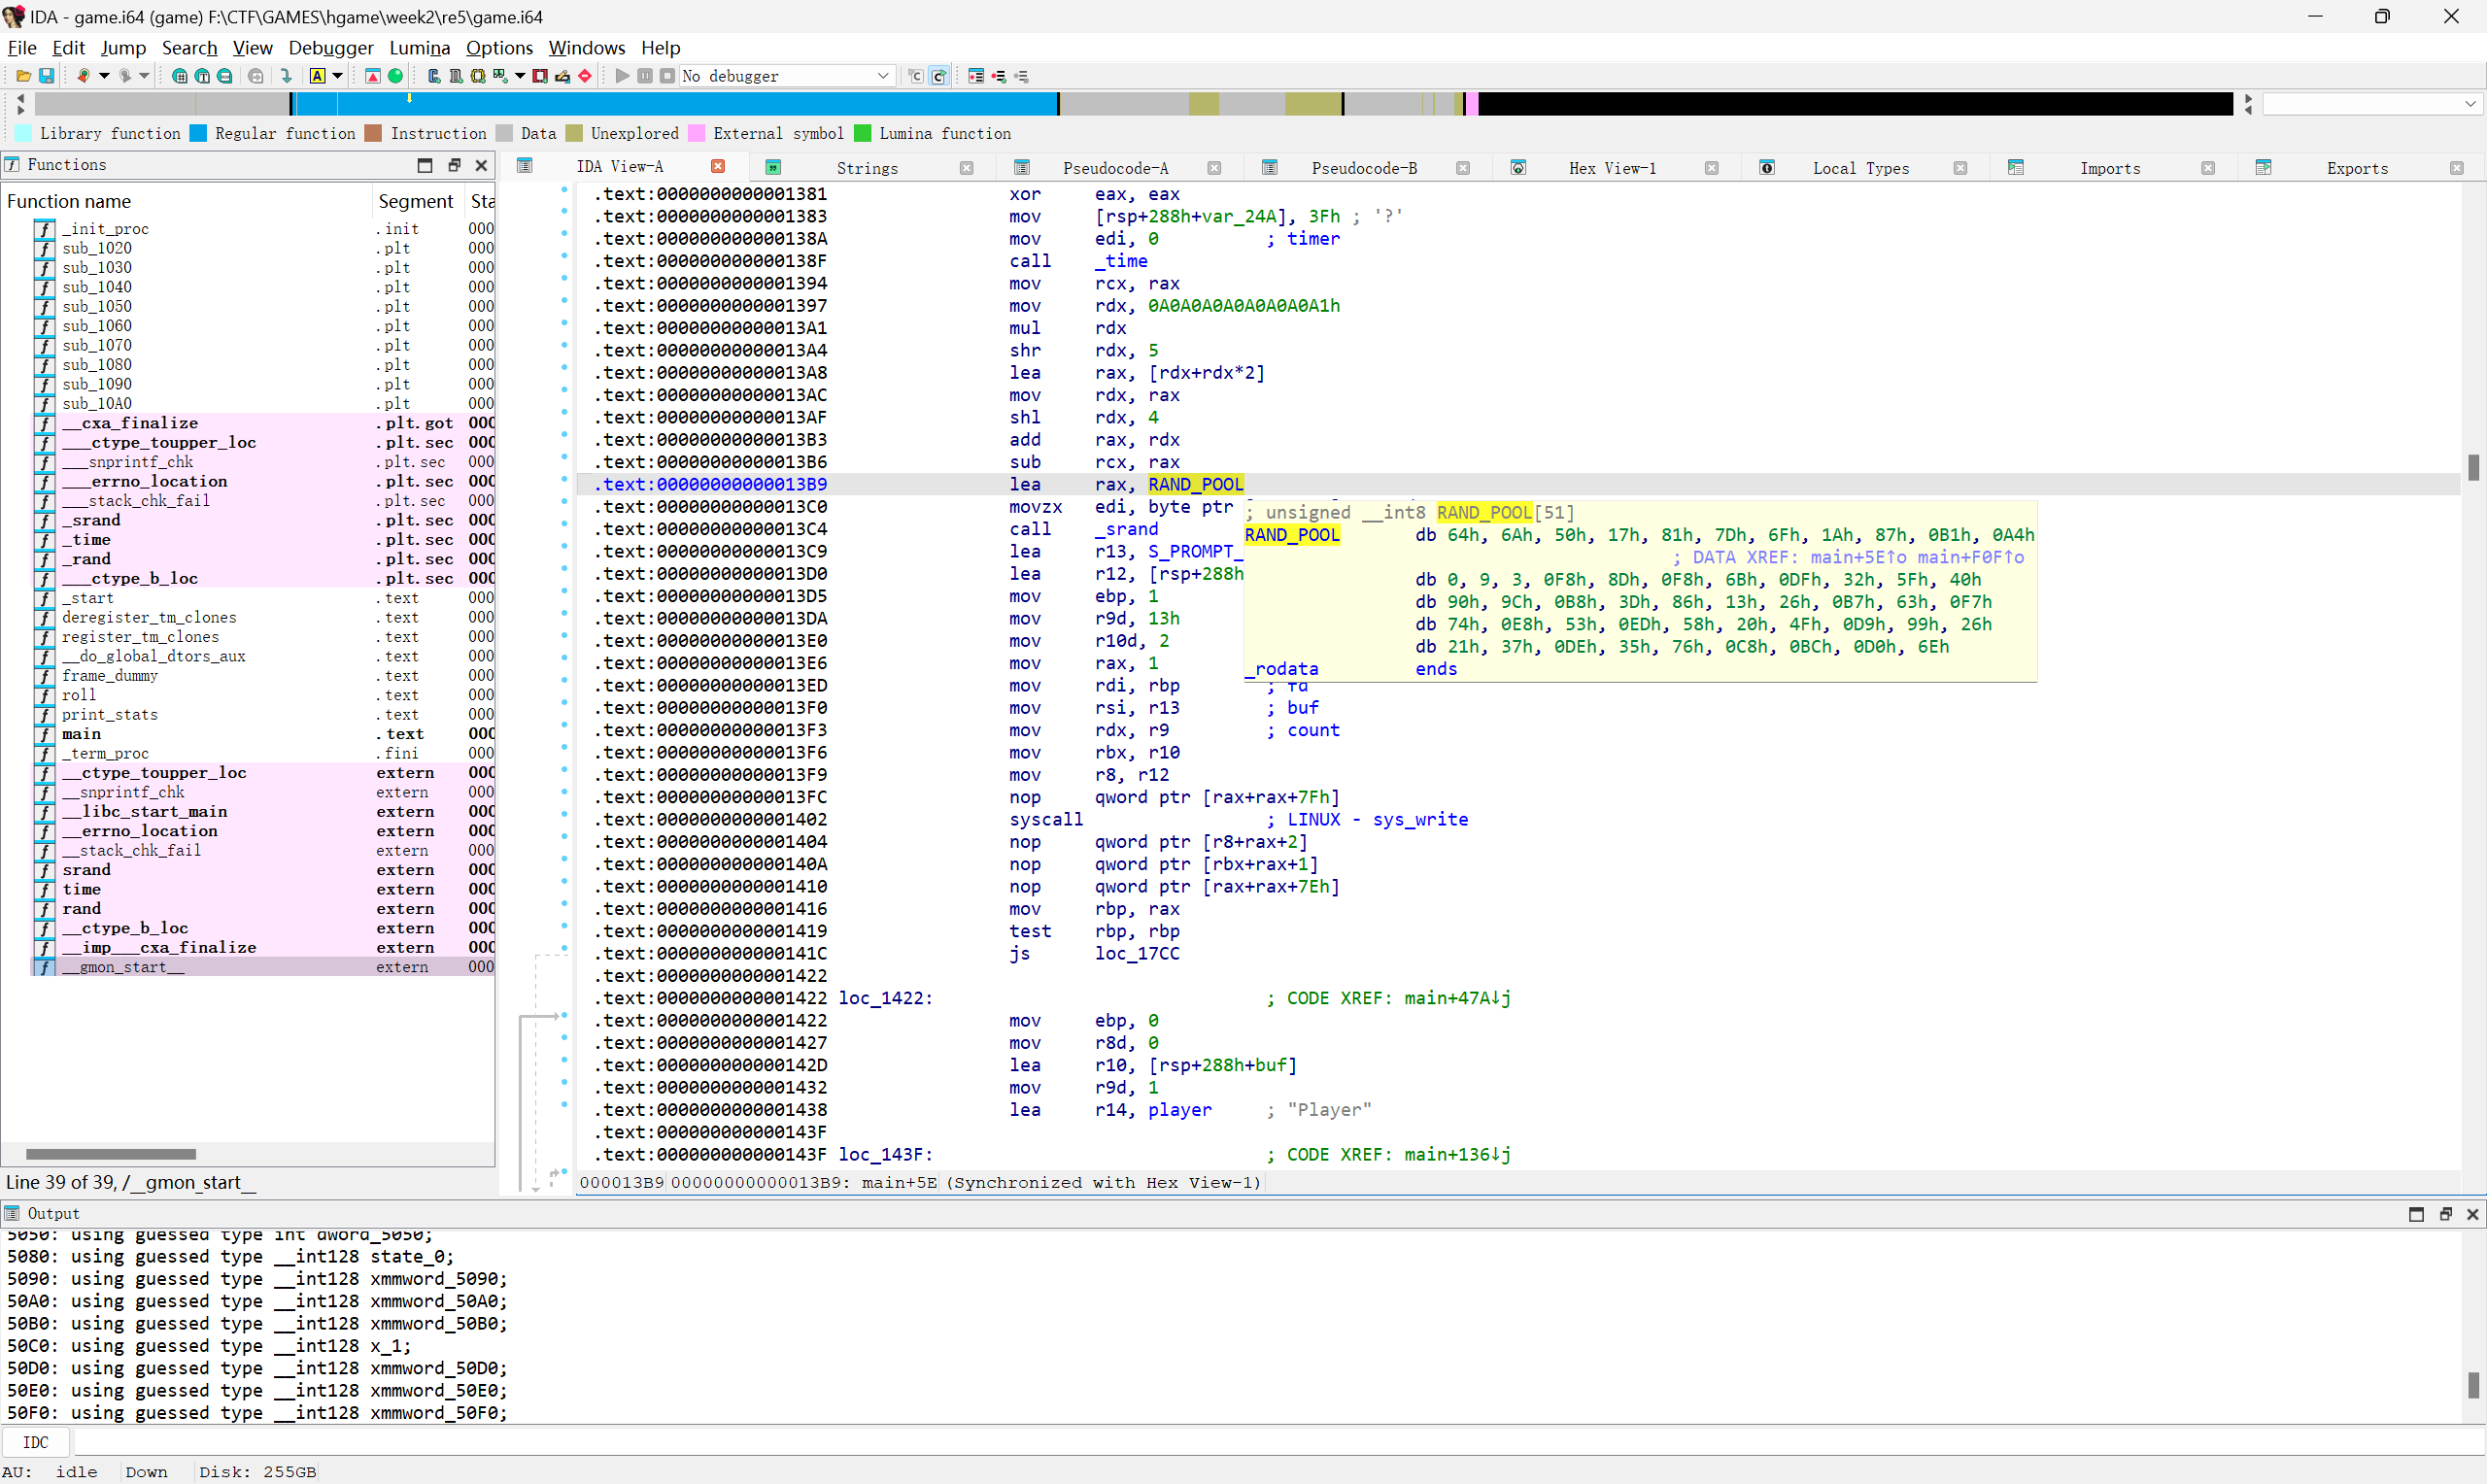
Task: Click the External symbol pink color swatch
Action: (x=697, y=133)
